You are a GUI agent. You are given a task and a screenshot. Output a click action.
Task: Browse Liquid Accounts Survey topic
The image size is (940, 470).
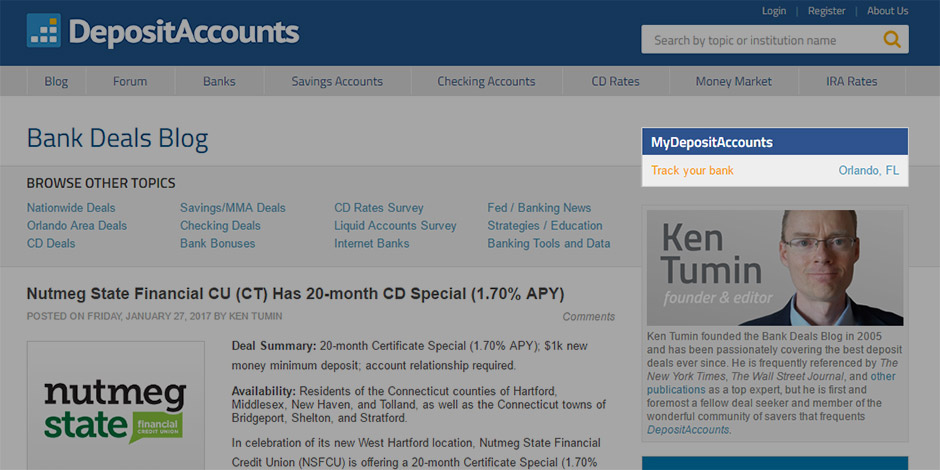tap(395, 226)
